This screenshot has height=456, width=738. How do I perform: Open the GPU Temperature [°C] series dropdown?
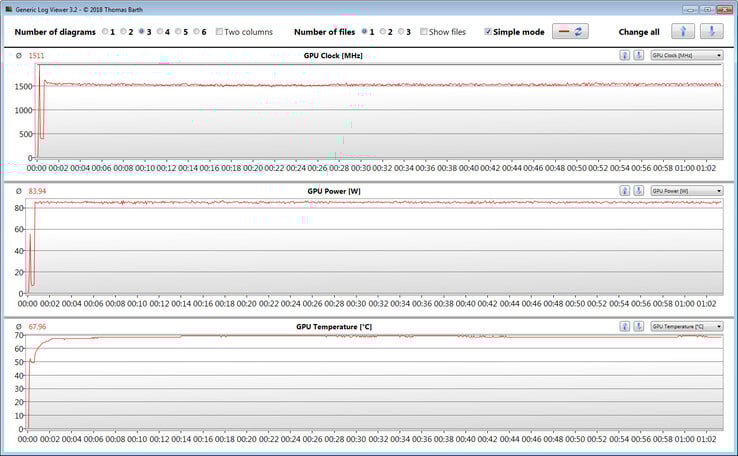point(687,327)
